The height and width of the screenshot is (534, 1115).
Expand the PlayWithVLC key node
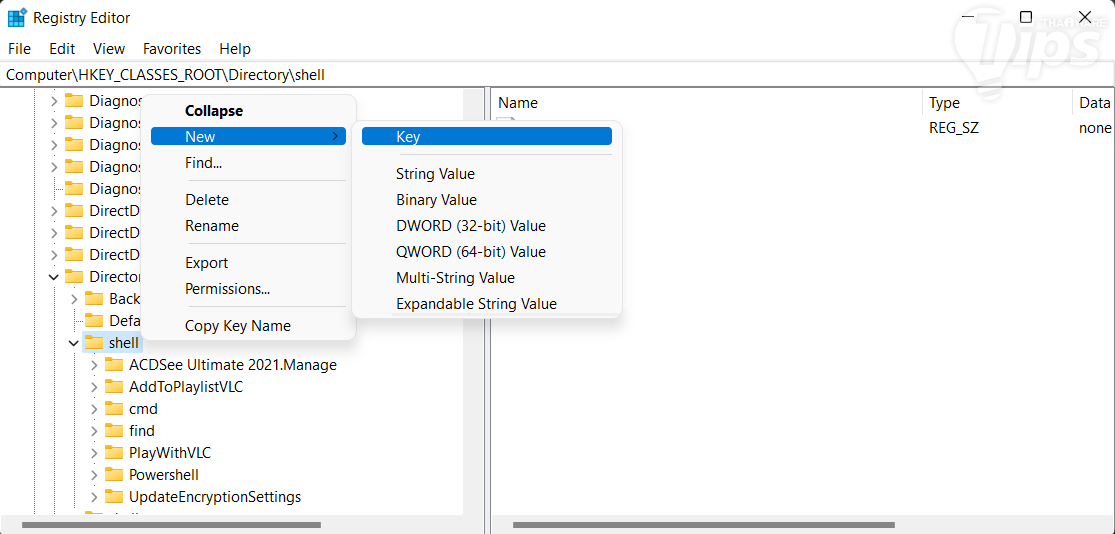click(94, 453)
